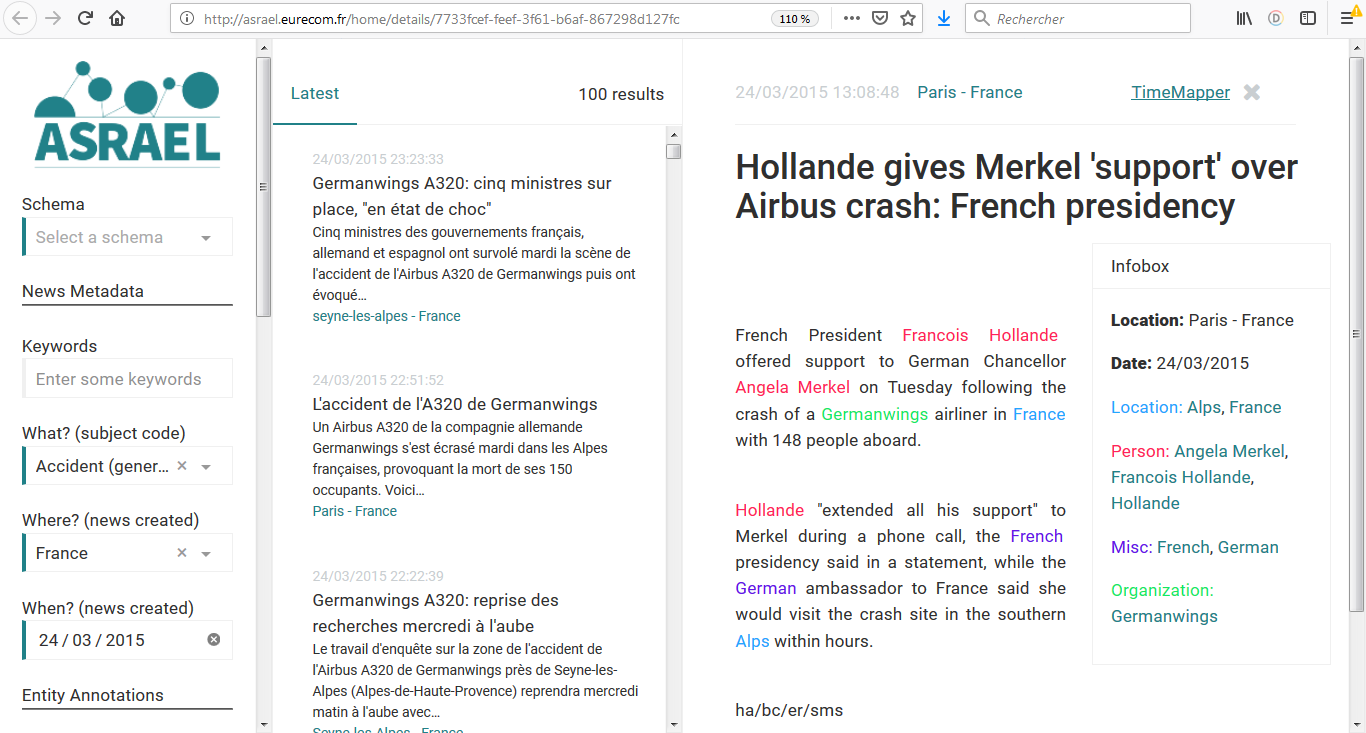Click the 100 results count text
This screenshot has height=733, width=1366.
[621, 94]
